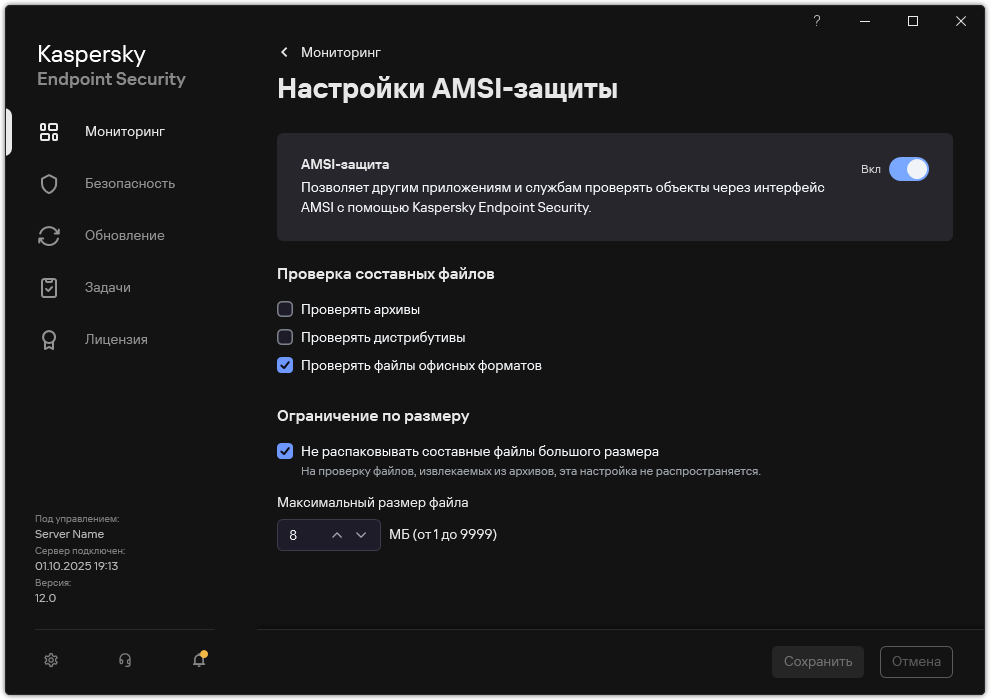Return to Мониторинг via back arrow
This screenshot has height=700, width=990.
point(283,52)
